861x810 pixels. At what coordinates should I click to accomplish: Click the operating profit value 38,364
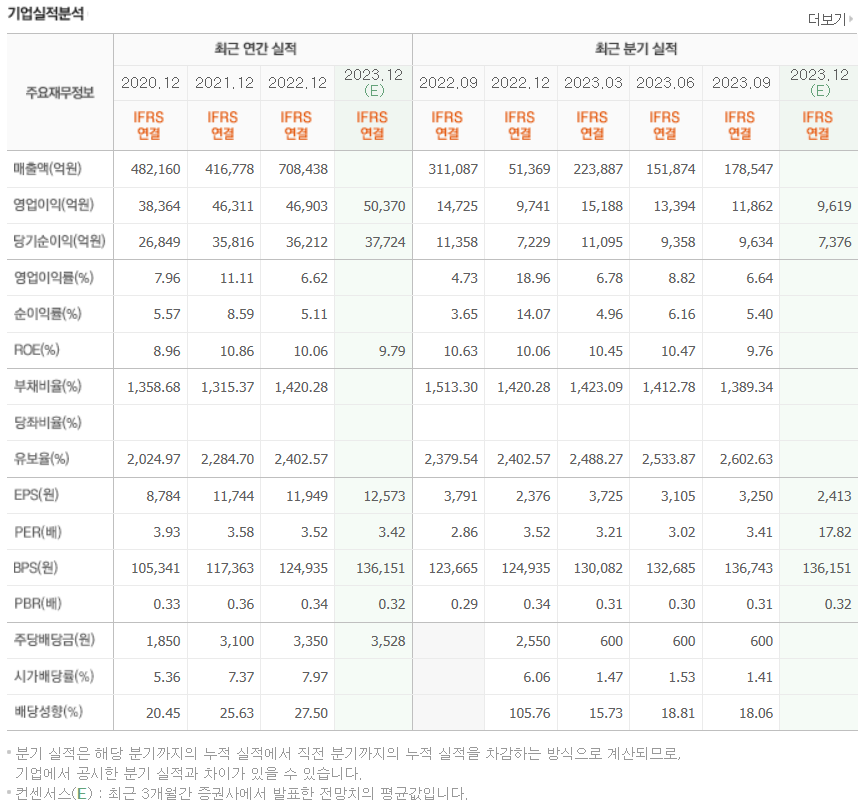click(159, 206)
